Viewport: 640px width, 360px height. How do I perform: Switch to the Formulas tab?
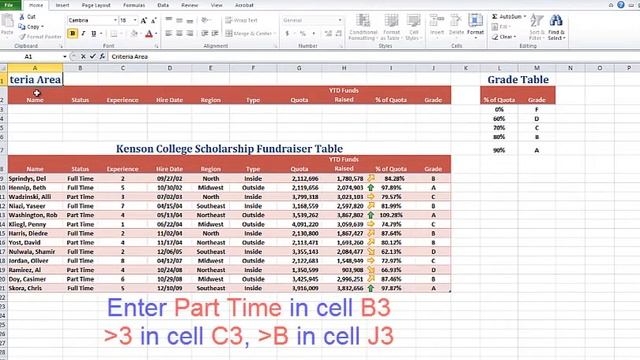134,5
